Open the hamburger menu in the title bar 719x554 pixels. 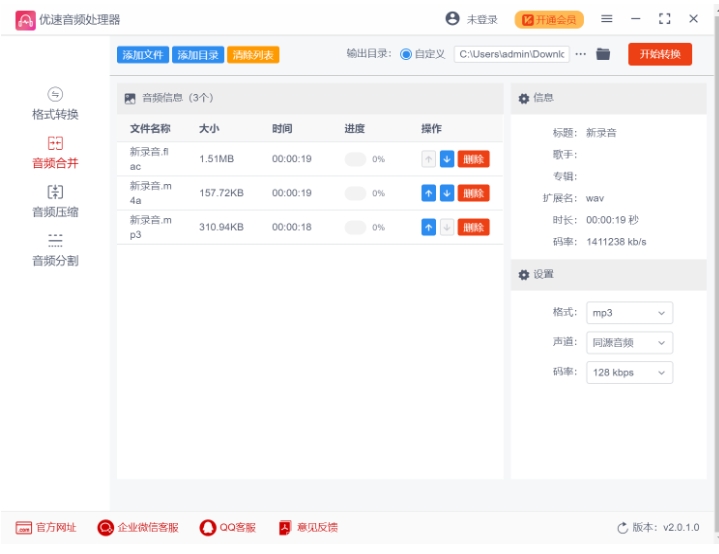click(x=607, y=19)
